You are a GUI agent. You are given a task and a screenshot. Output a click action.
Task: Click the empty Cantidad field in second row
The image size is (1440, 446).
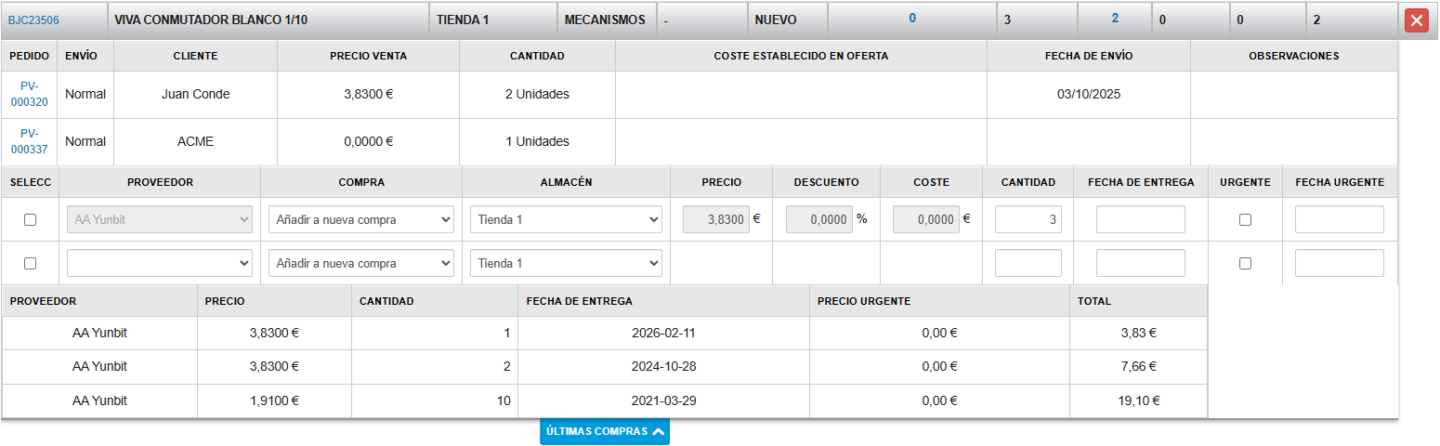click(1028, 263)
